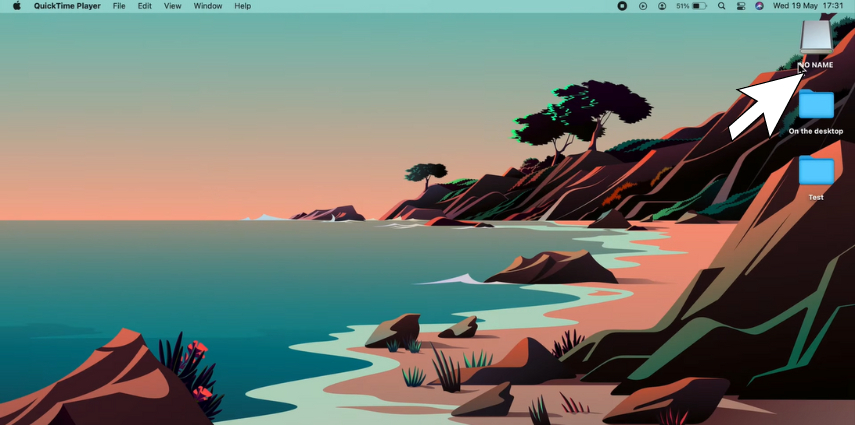Click the user account icon in menu bar
The width and height of the screenshot is (855, 425).
coord(662,6)
